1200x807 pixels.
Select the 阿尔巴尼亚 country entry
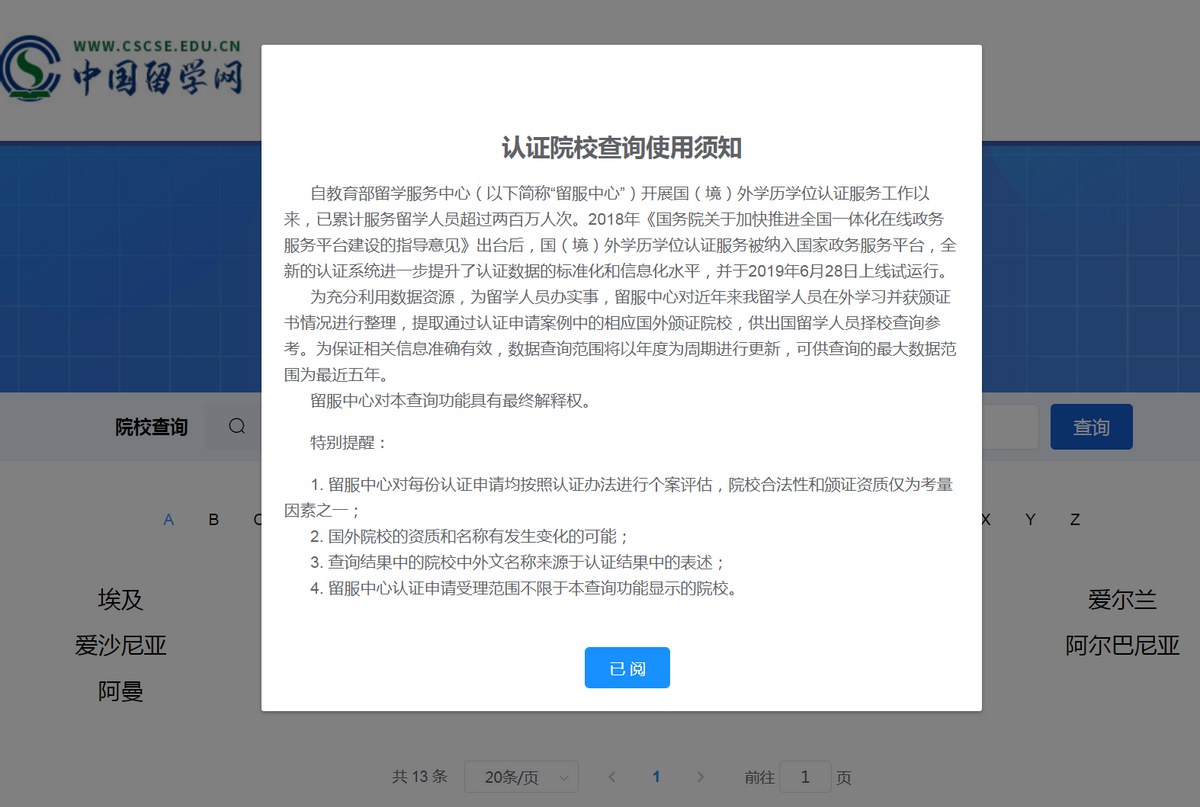click(x=1122, y=645)
